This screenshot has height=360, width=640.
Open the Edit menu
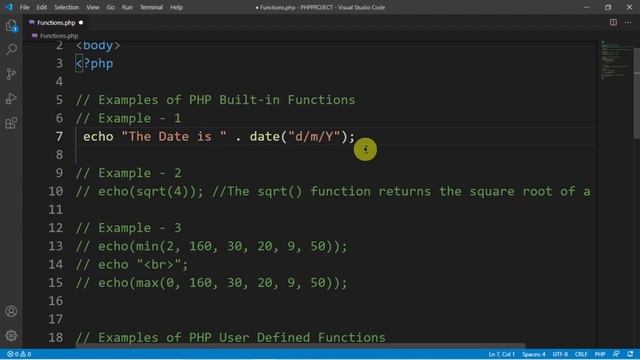[x=42, y=7]
